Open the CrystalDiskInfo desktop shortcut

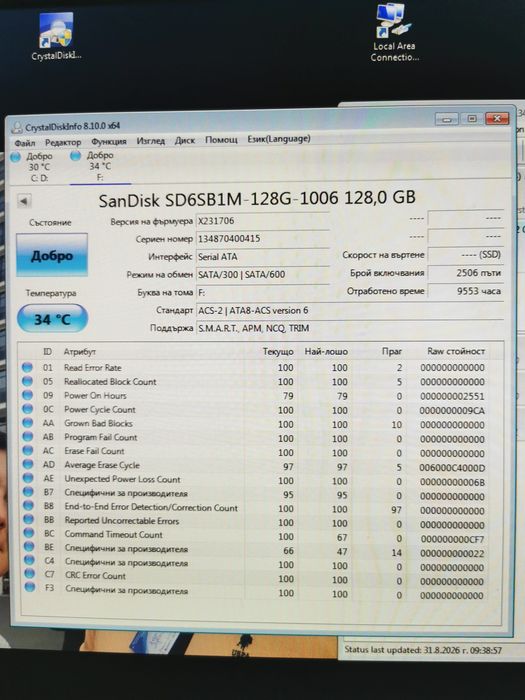(x=56, y=37)
